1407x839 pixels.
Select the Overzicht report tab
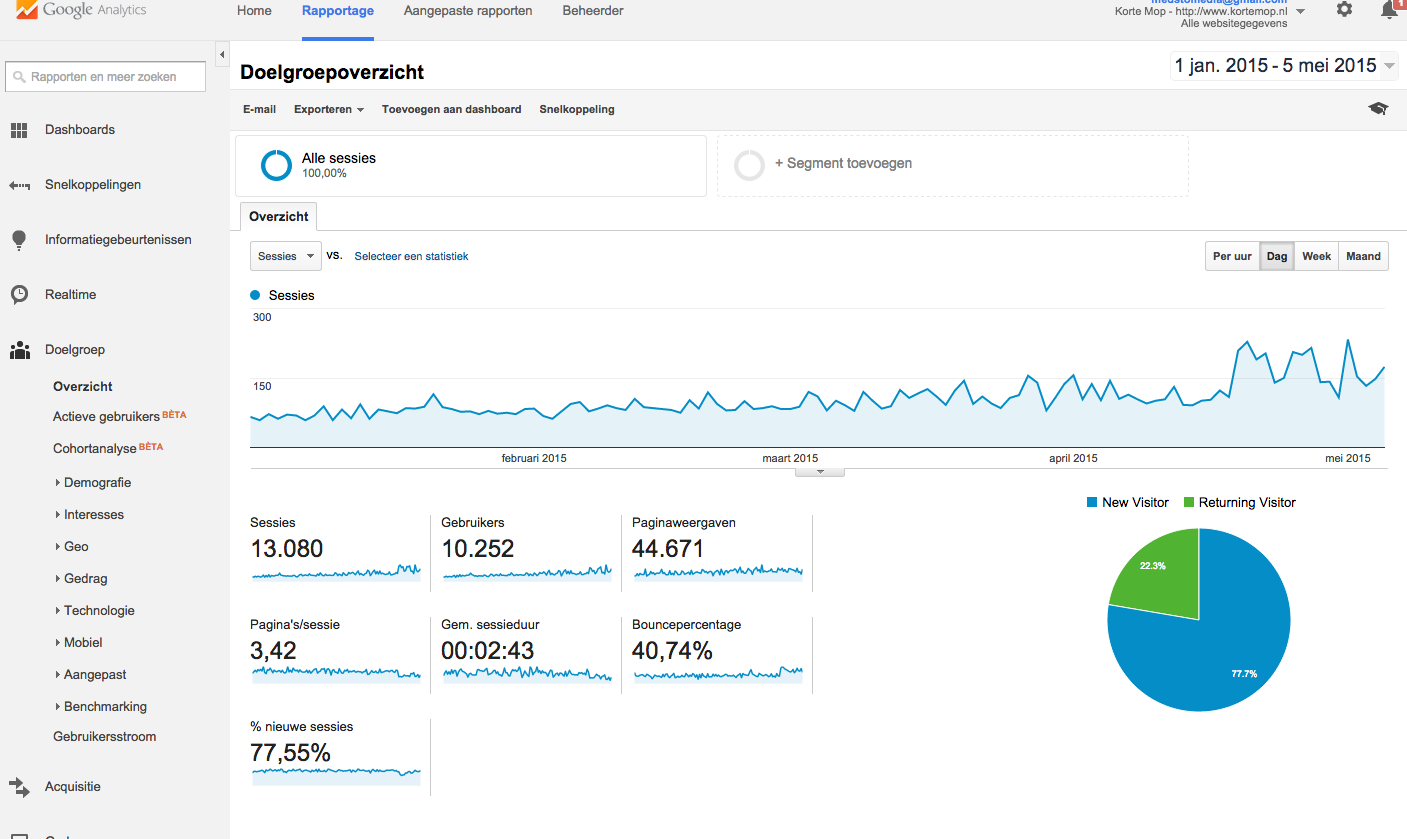tap(279, 217)
